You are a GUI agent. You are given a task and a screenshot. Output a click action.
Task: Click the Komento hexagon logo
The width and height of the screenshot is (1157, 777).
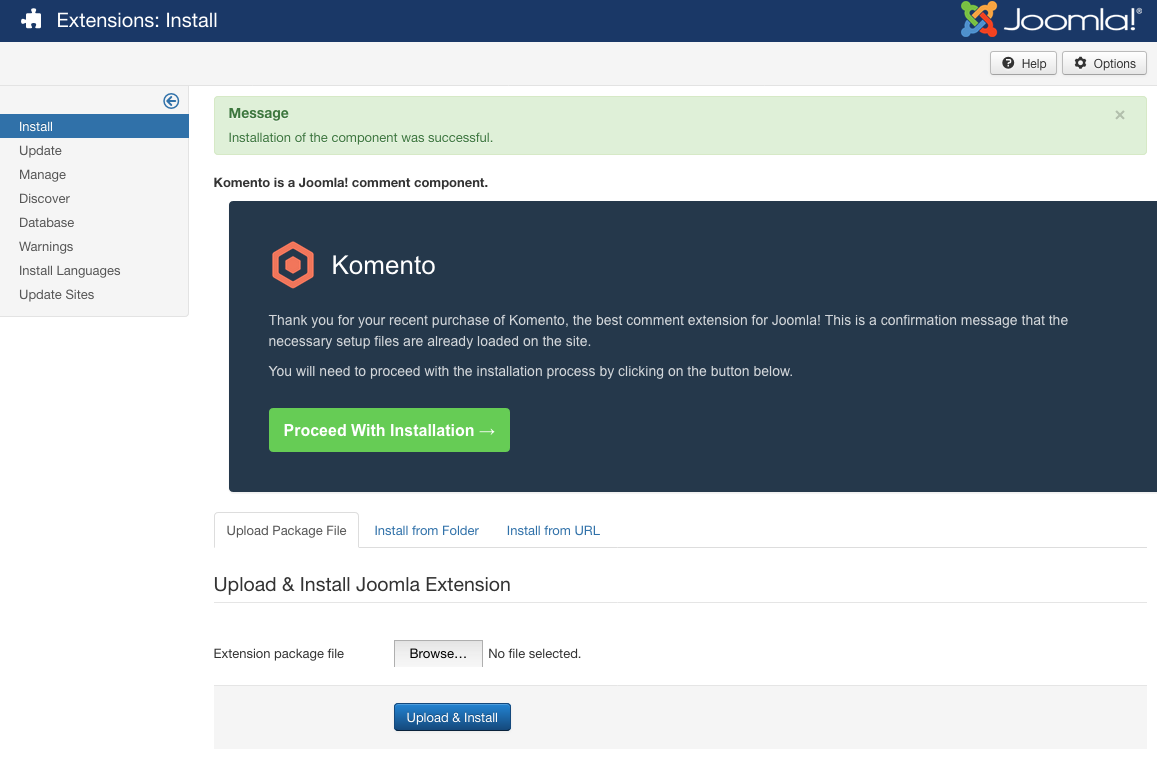(293, 265)
